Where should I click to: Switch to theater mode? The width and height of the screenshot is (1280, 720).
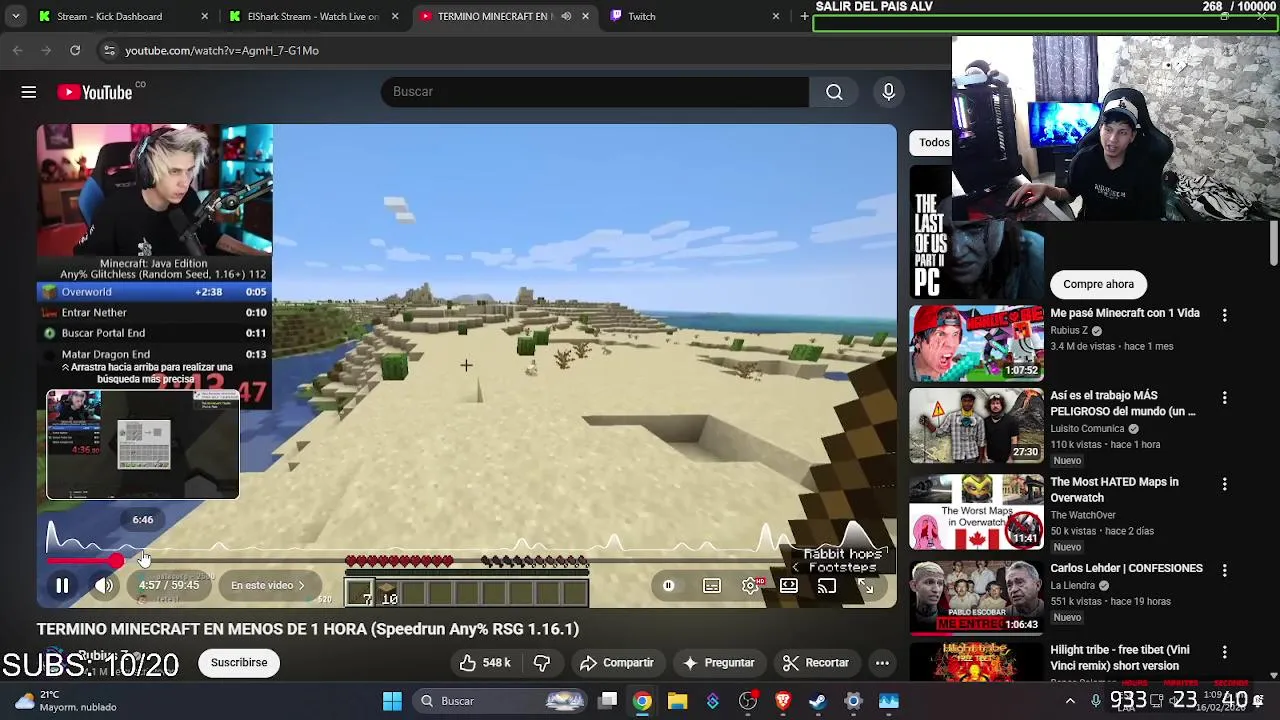[789, 586]
